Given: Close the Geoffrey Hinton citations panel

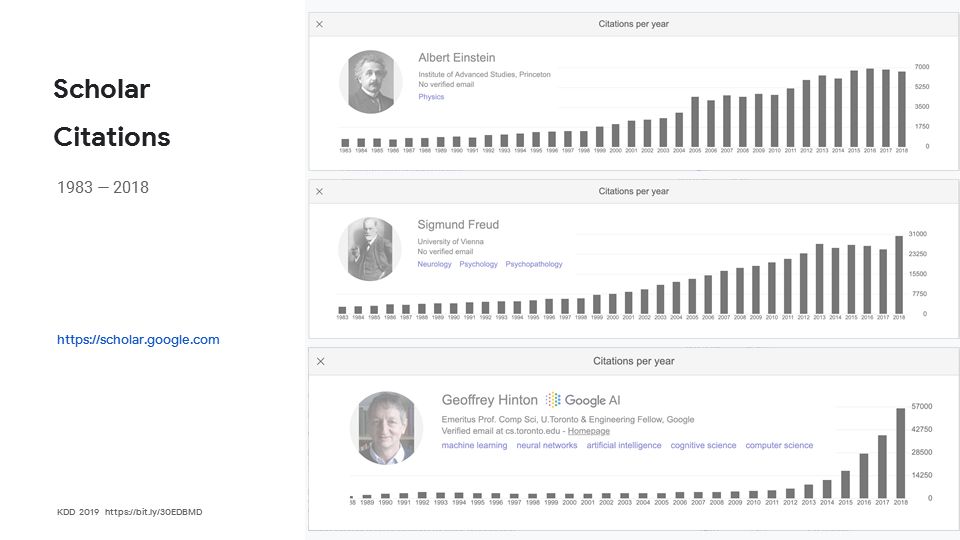Looking at the screenshot, I should [320, 361].
